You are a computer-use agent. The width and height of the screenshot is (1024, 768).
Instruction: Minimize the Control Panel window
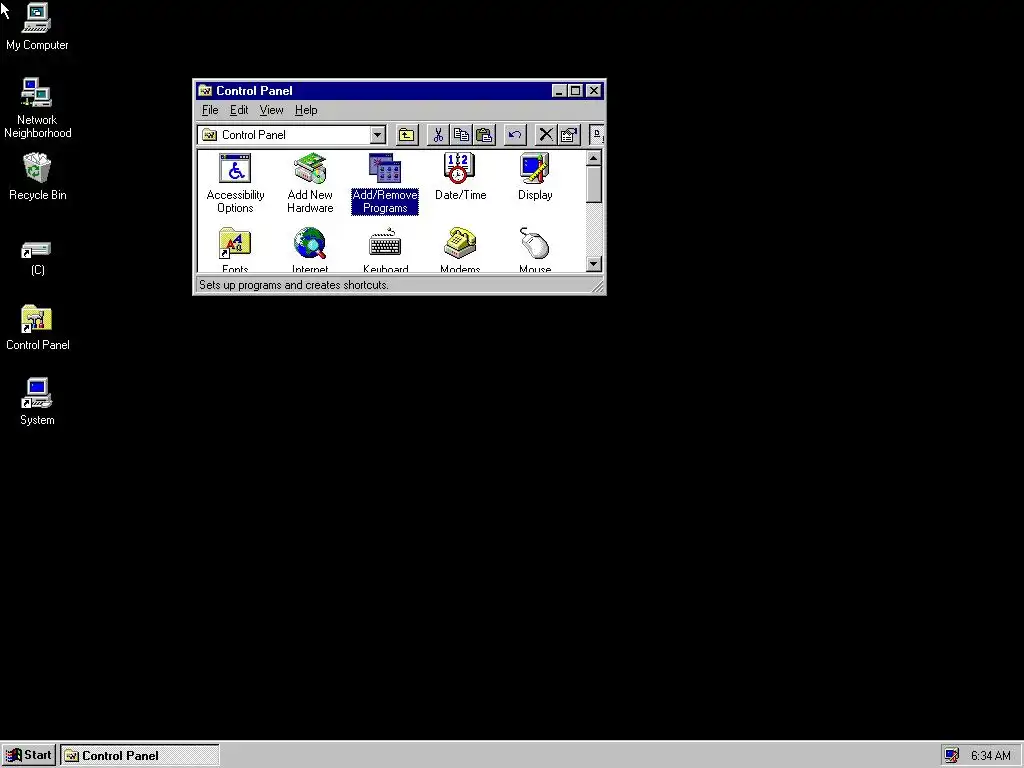pos(558,91)
